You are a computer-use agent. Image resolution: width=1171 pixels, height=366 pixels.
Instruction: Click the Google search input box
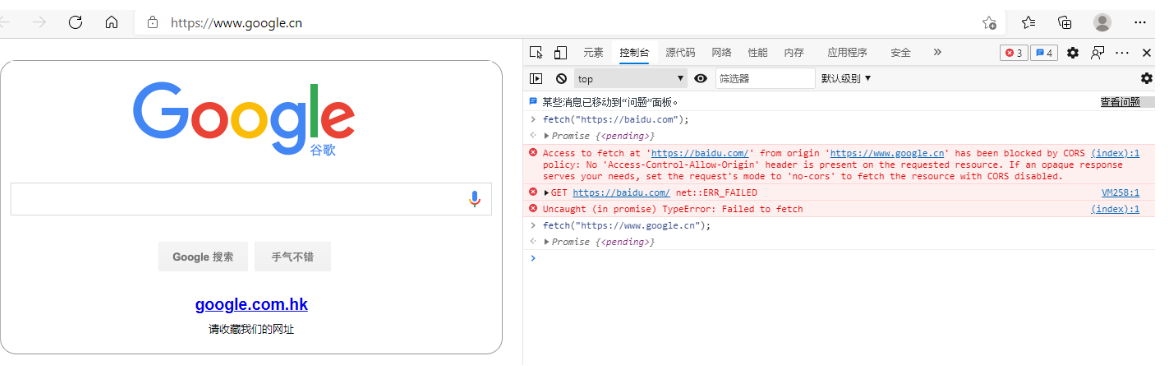251,199
